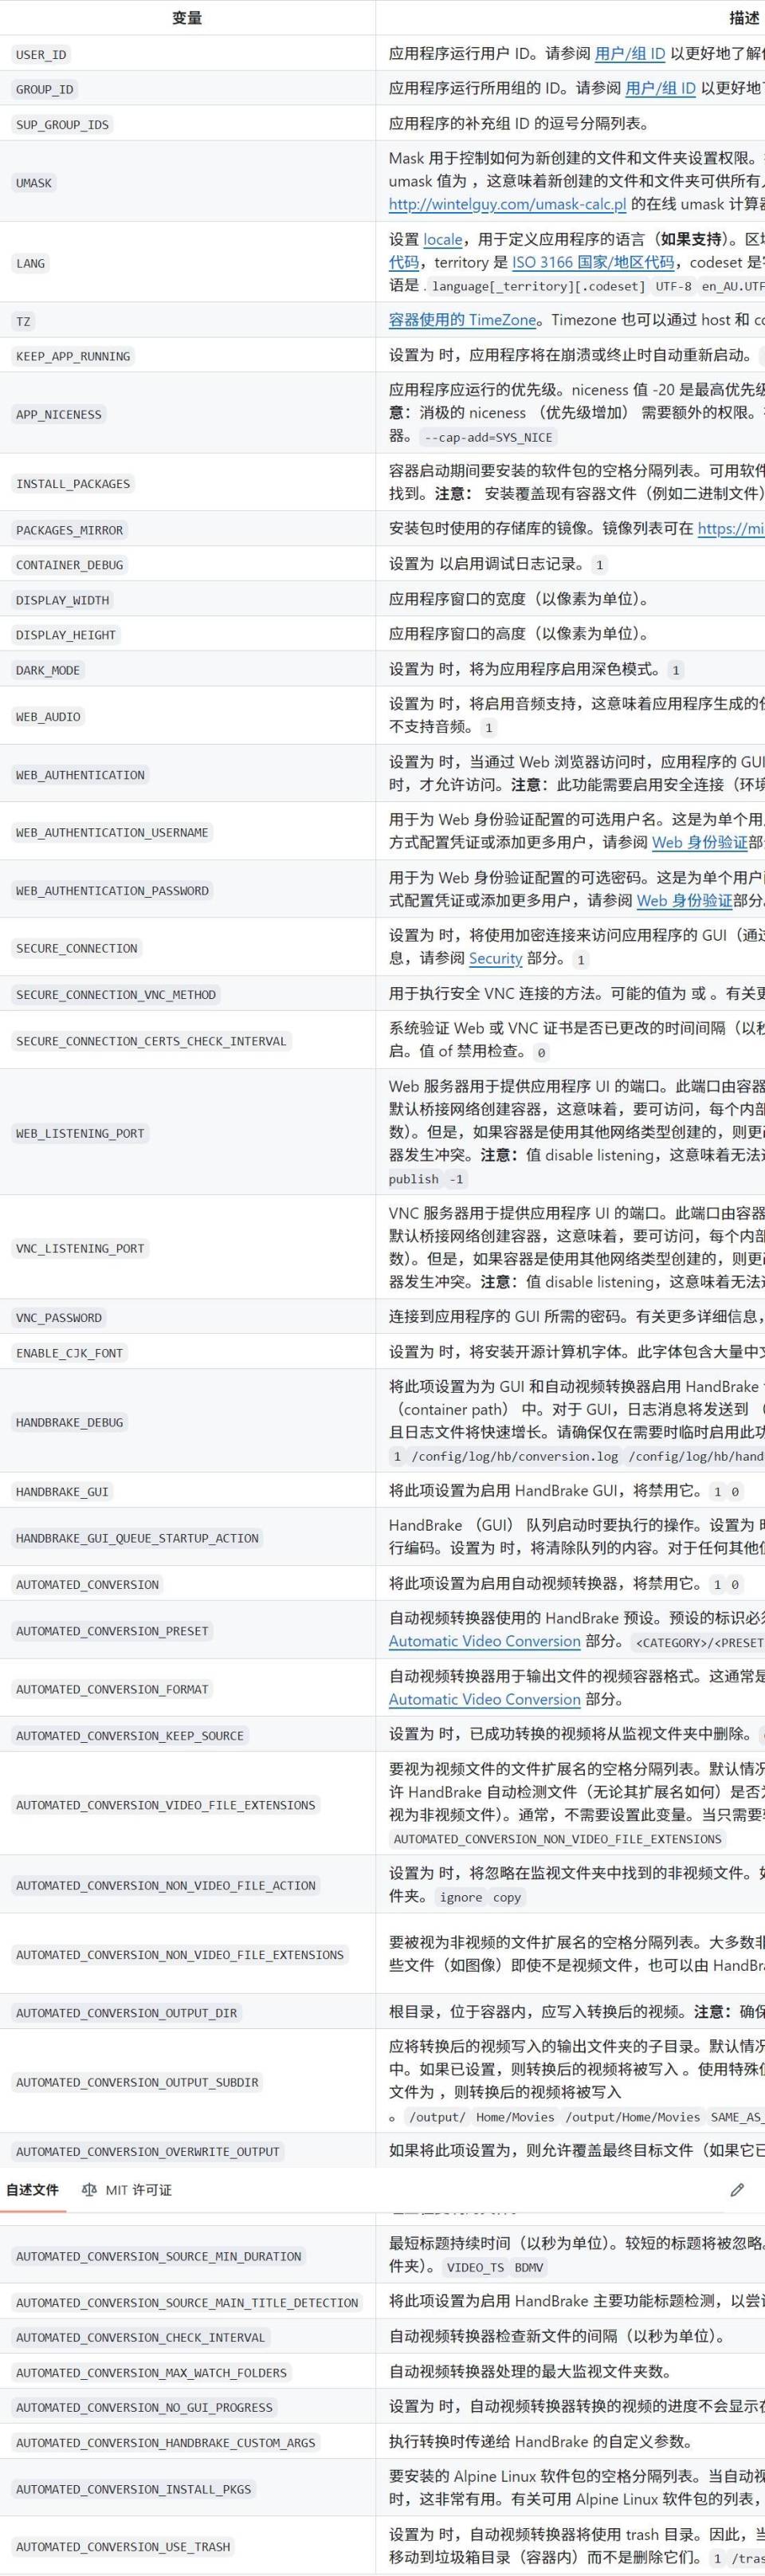Click the pencil edit icon for the readme
This screenshot has height=2576, width=765.
pos(737,2190)
